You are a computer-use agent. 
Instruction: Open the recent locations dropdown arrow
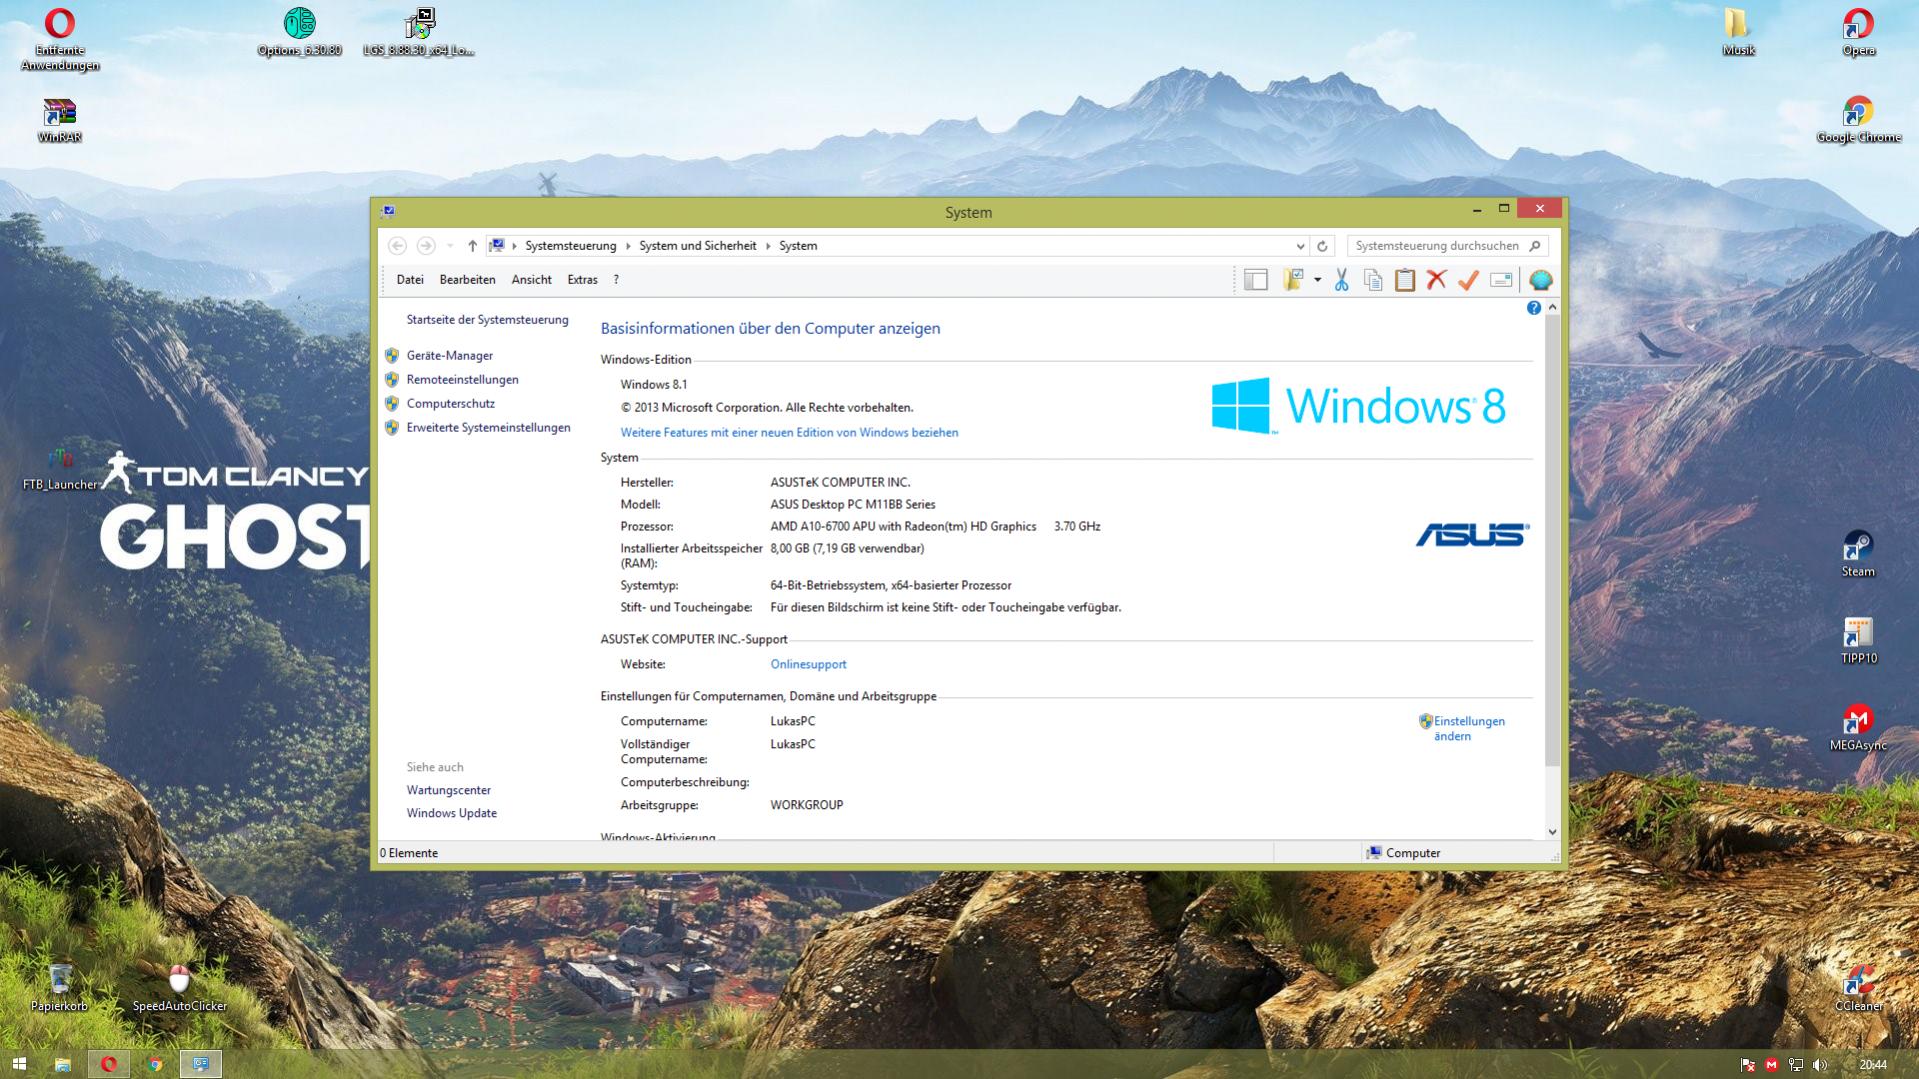pyautogui.click(x=450, y=246)
